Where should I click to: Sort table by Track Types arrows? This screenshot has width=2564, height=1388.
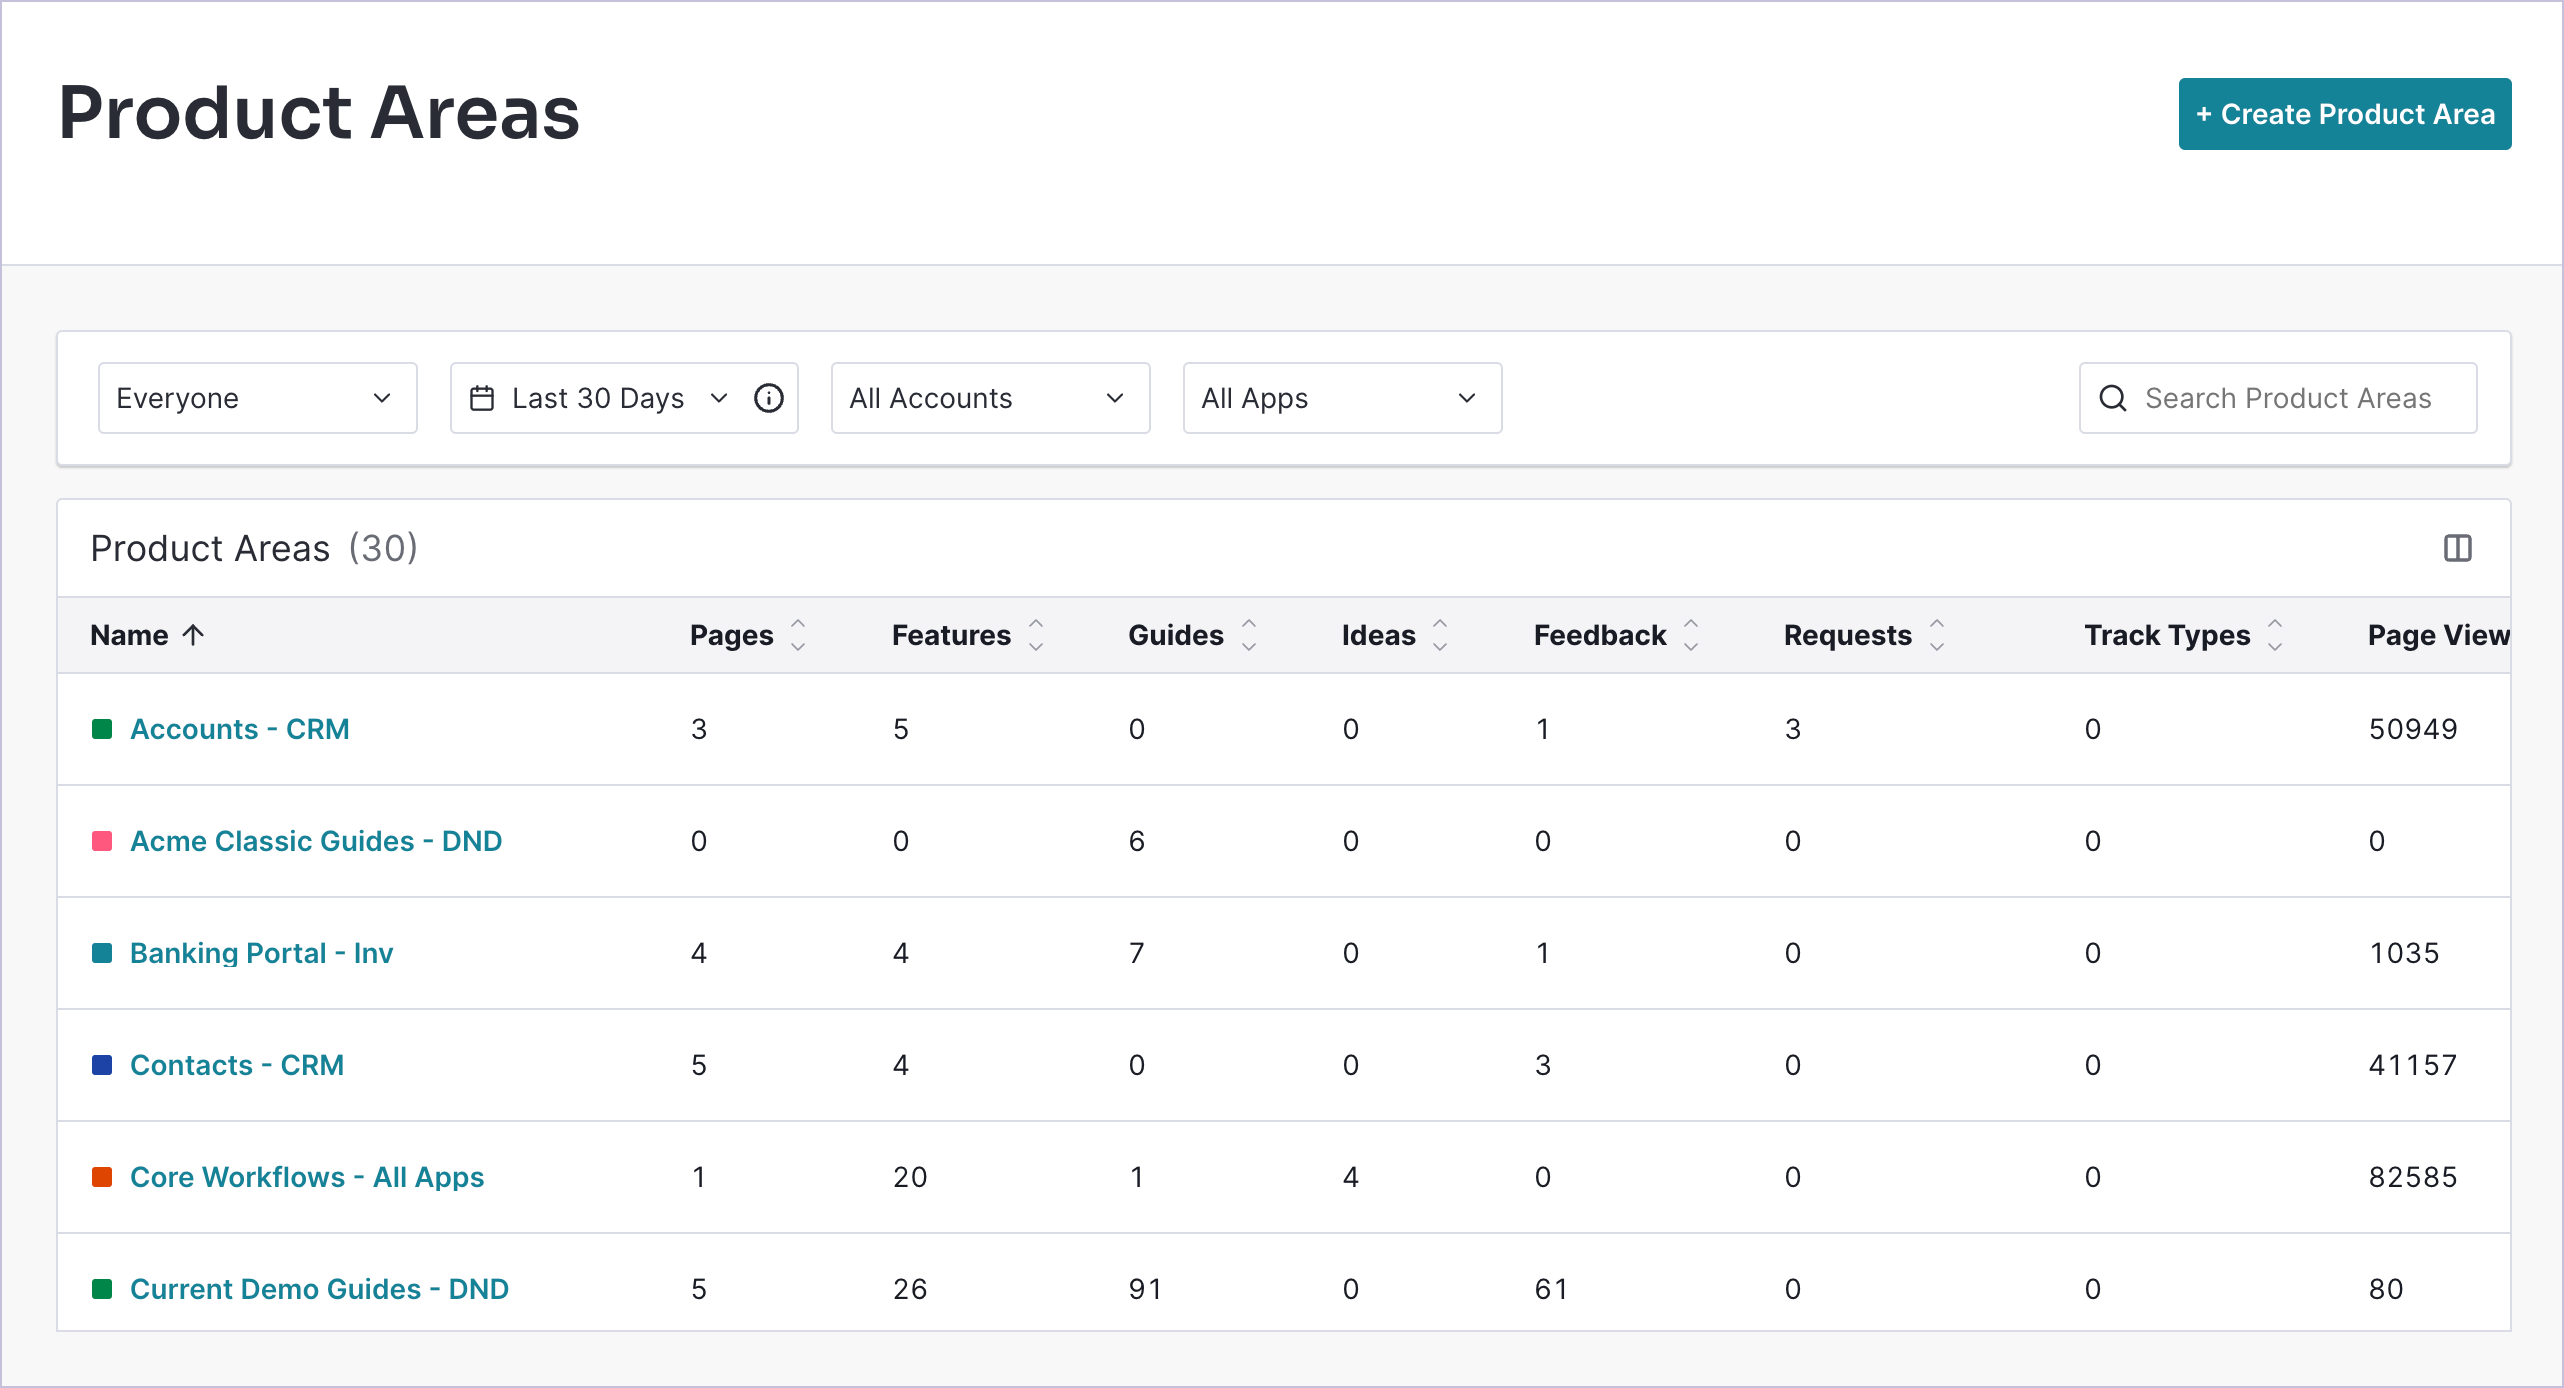[2275, 635]
